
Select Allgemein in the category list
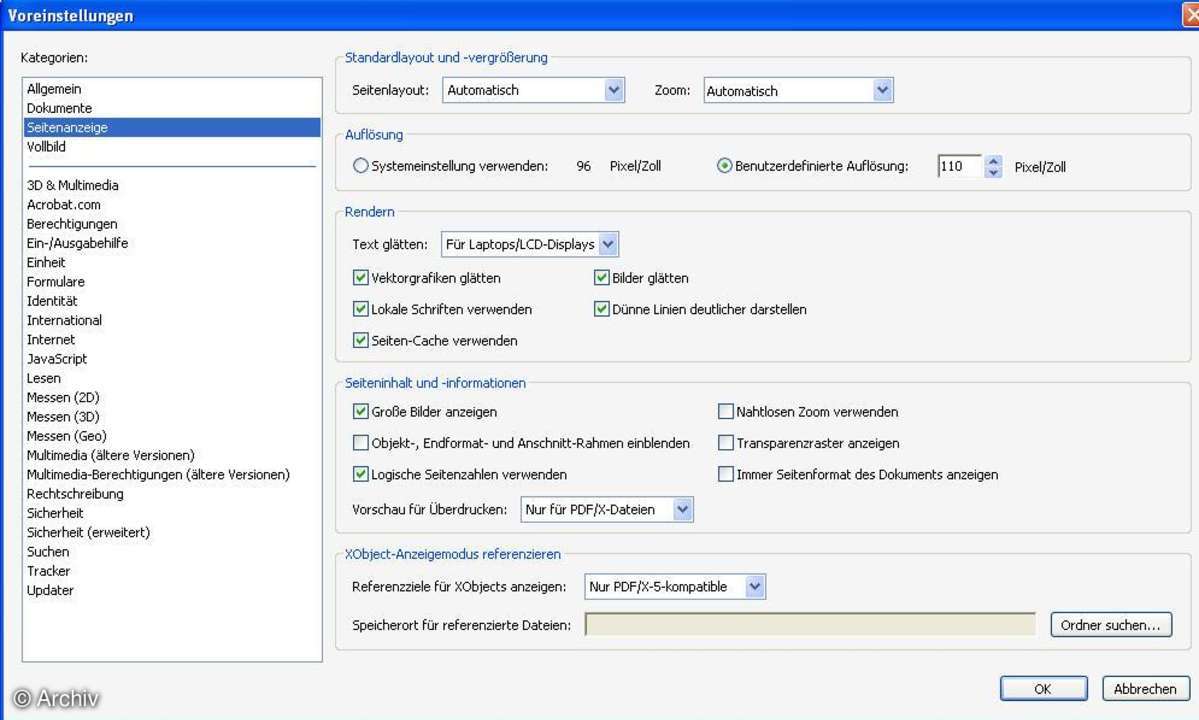coord(54,89)
